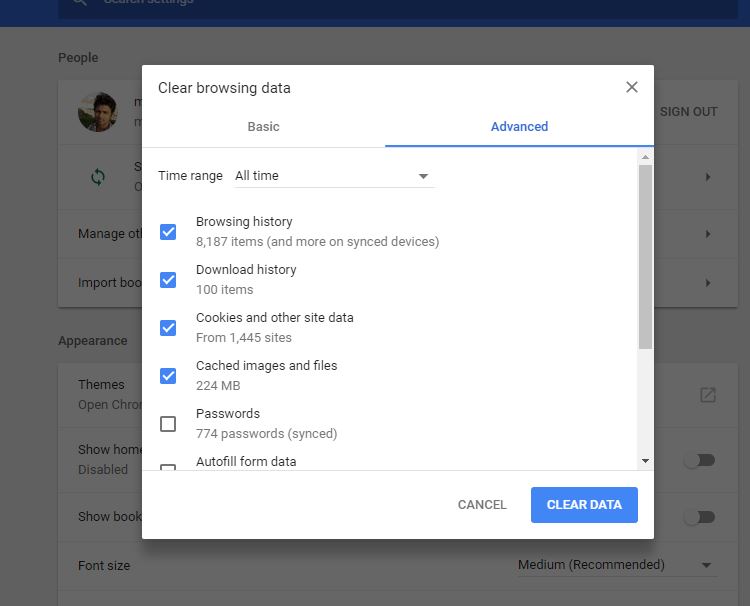Select the Advanced tab
750x606 pixels.
pos(519,127)
